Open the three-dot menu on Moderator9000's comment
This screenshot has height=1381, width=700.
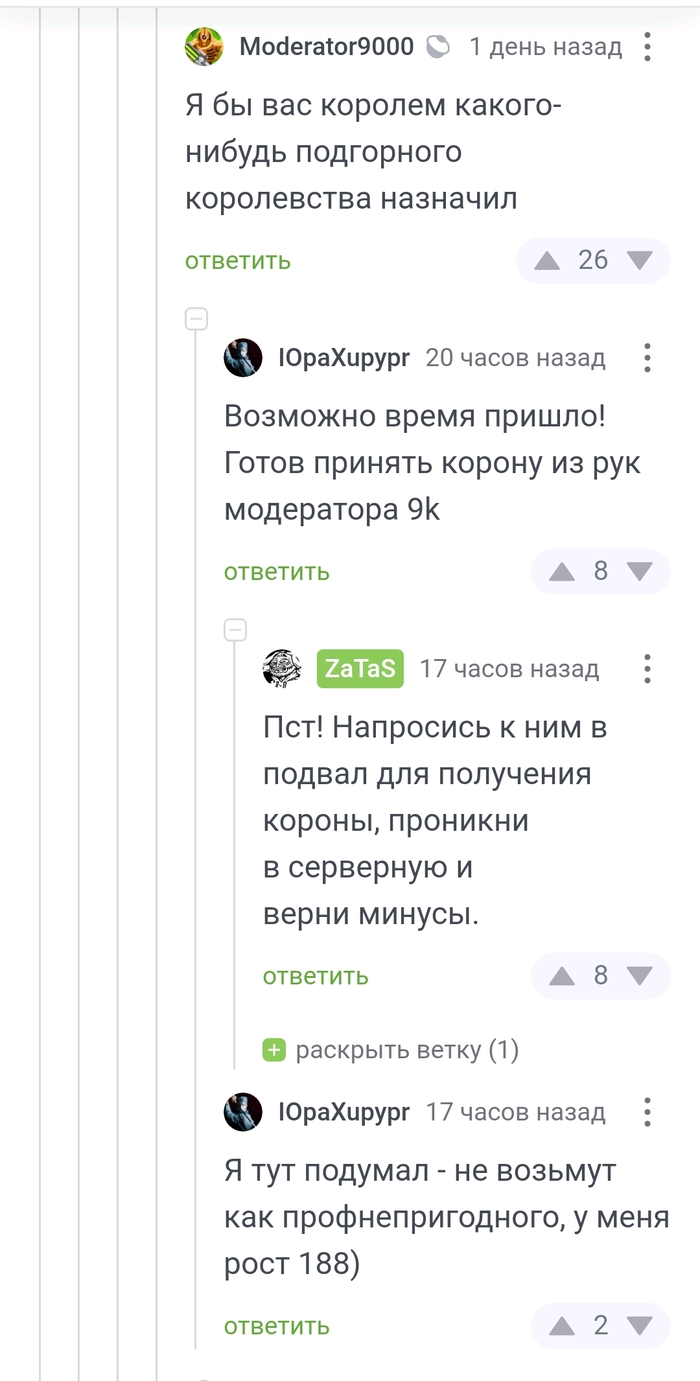coord(648,44)
